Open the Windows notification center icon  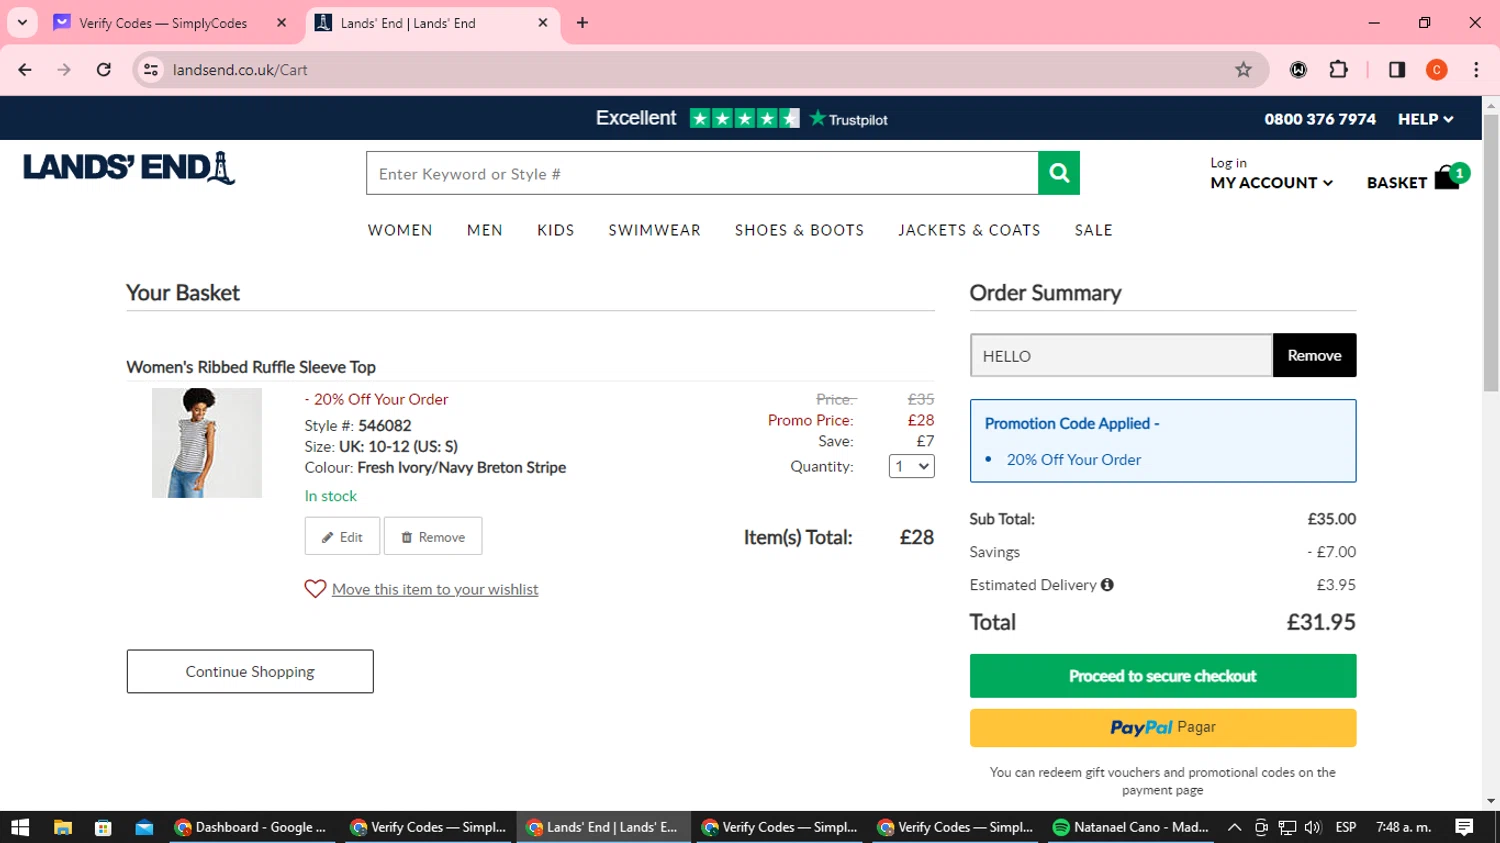click(1464, 827)
